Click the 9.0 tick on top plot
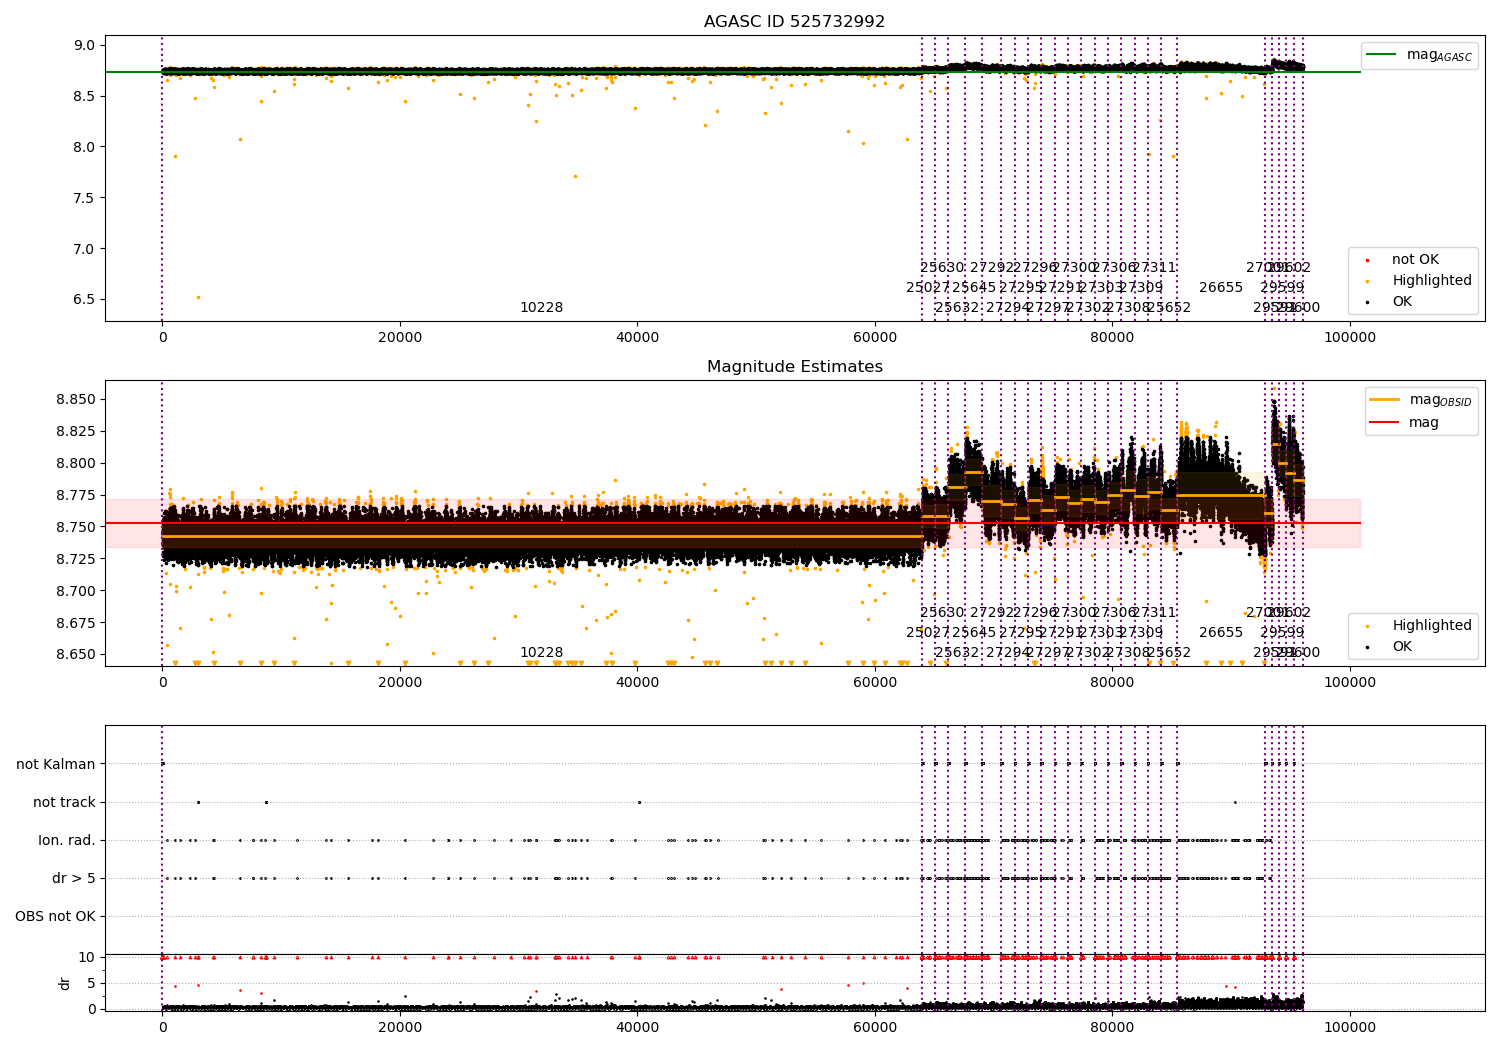 tap(84, 45)
